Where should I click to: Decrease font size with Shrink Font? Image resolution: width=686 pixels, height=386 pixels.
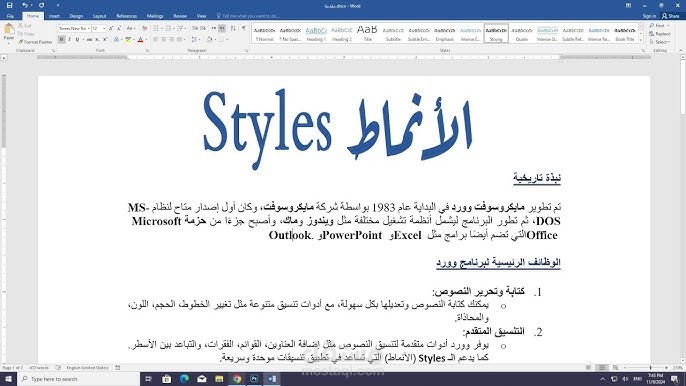(x=119, y=28)
